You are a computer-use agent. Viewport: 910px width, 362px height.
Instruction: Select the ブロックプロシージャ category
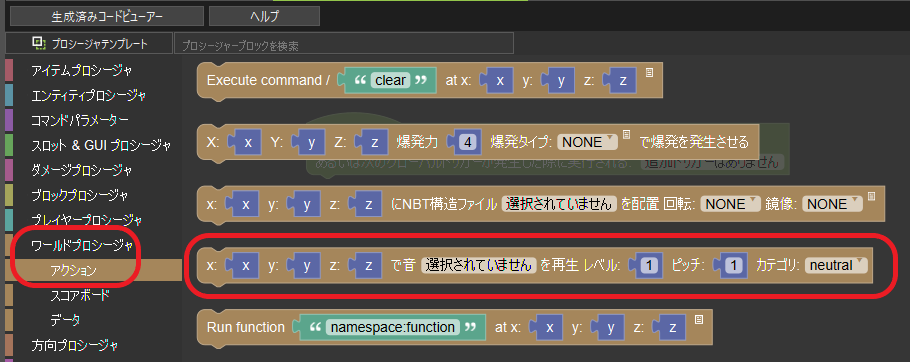tap(80, 196)
